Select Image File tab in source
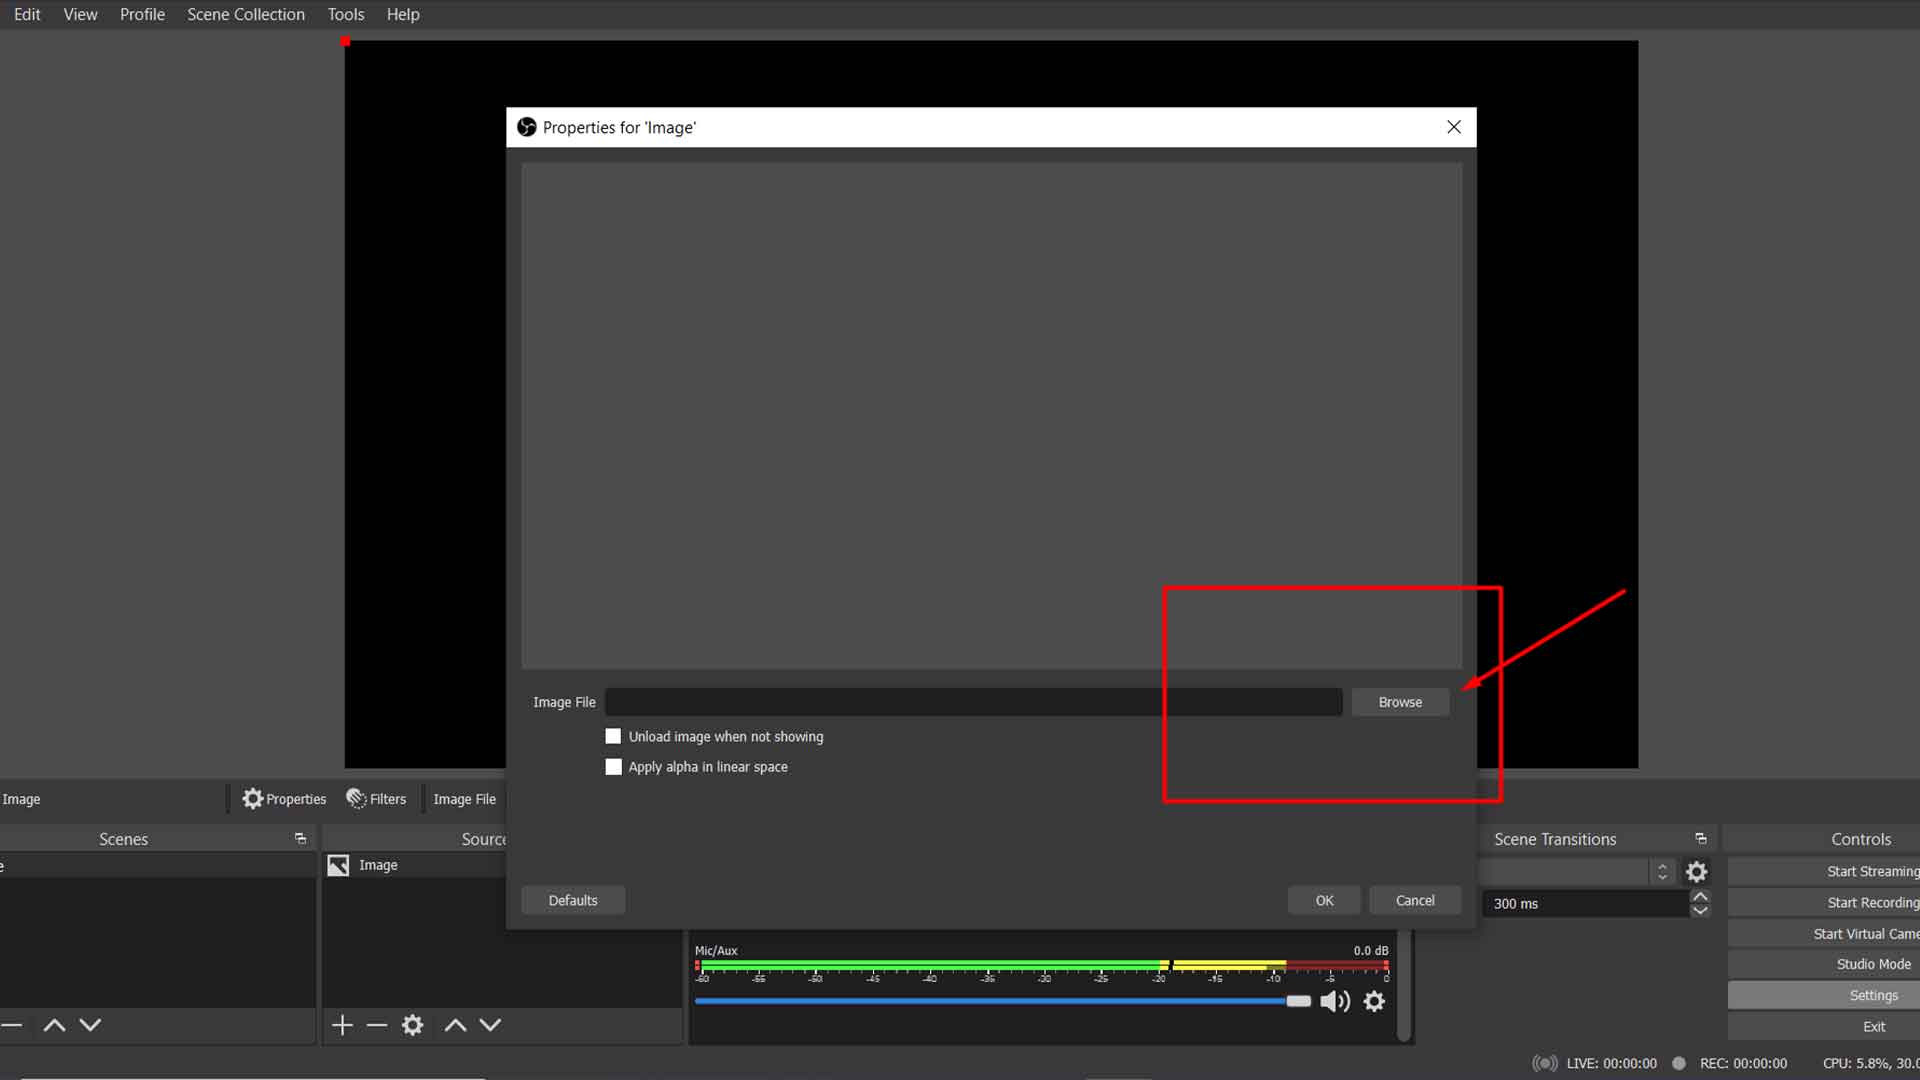Image resolution: width=1920 pixels, height=1080 pixels. tap(464, 799)
